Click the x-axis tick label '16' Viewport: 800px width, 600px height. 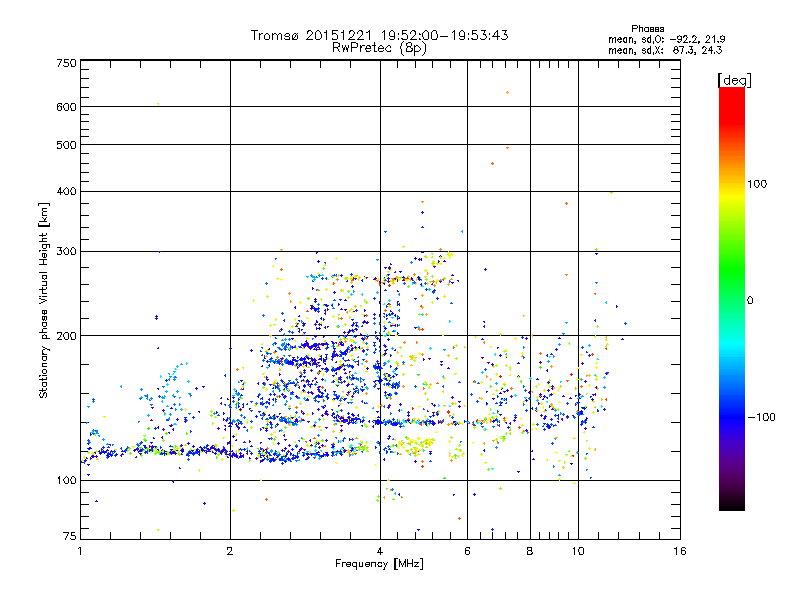coord(680,551)
